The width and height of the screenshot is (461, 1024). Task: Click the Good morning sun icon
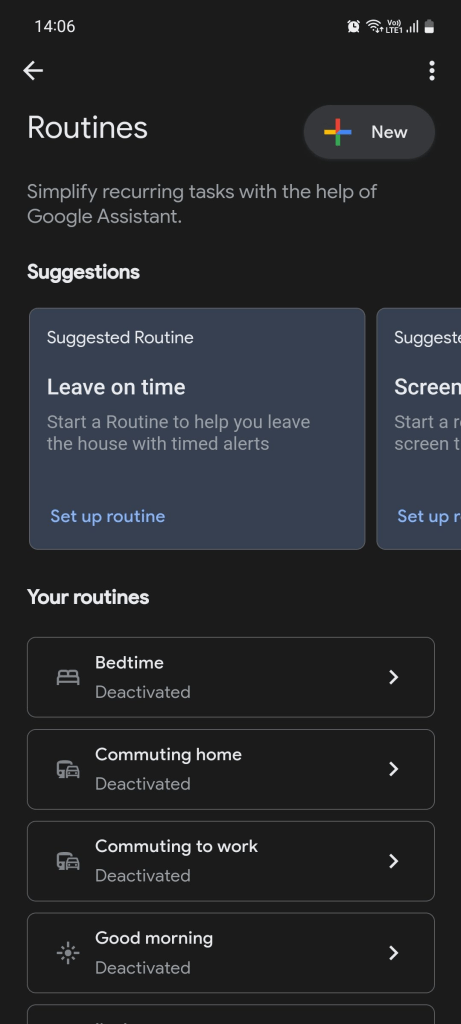pos(68,953)
